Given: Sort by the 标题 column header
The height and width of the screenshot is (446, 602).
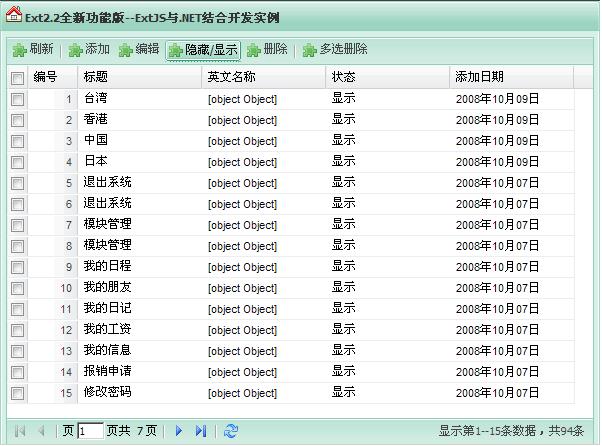Looking at the screenshot, I should pyautogui.click(x=139, y=77).
